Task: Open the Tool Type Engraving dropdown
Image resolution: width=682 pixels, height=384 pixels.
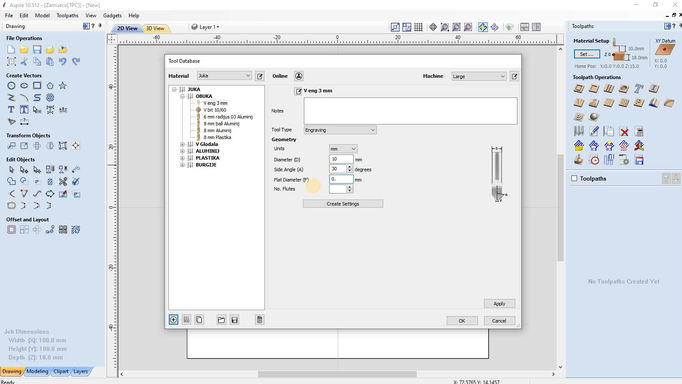Action: (340, 130)
